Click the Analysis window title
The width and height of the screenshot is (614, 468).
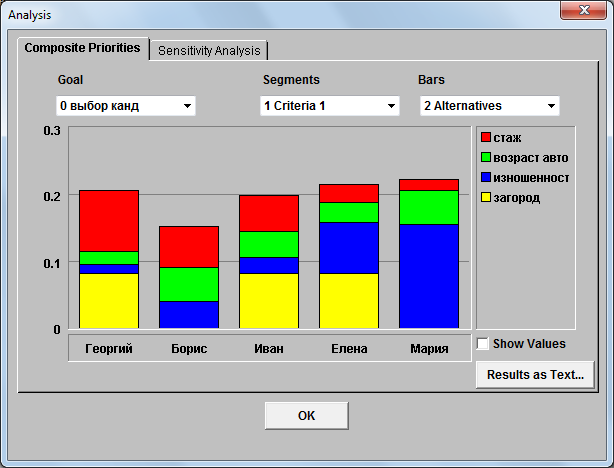click(30, 15)
